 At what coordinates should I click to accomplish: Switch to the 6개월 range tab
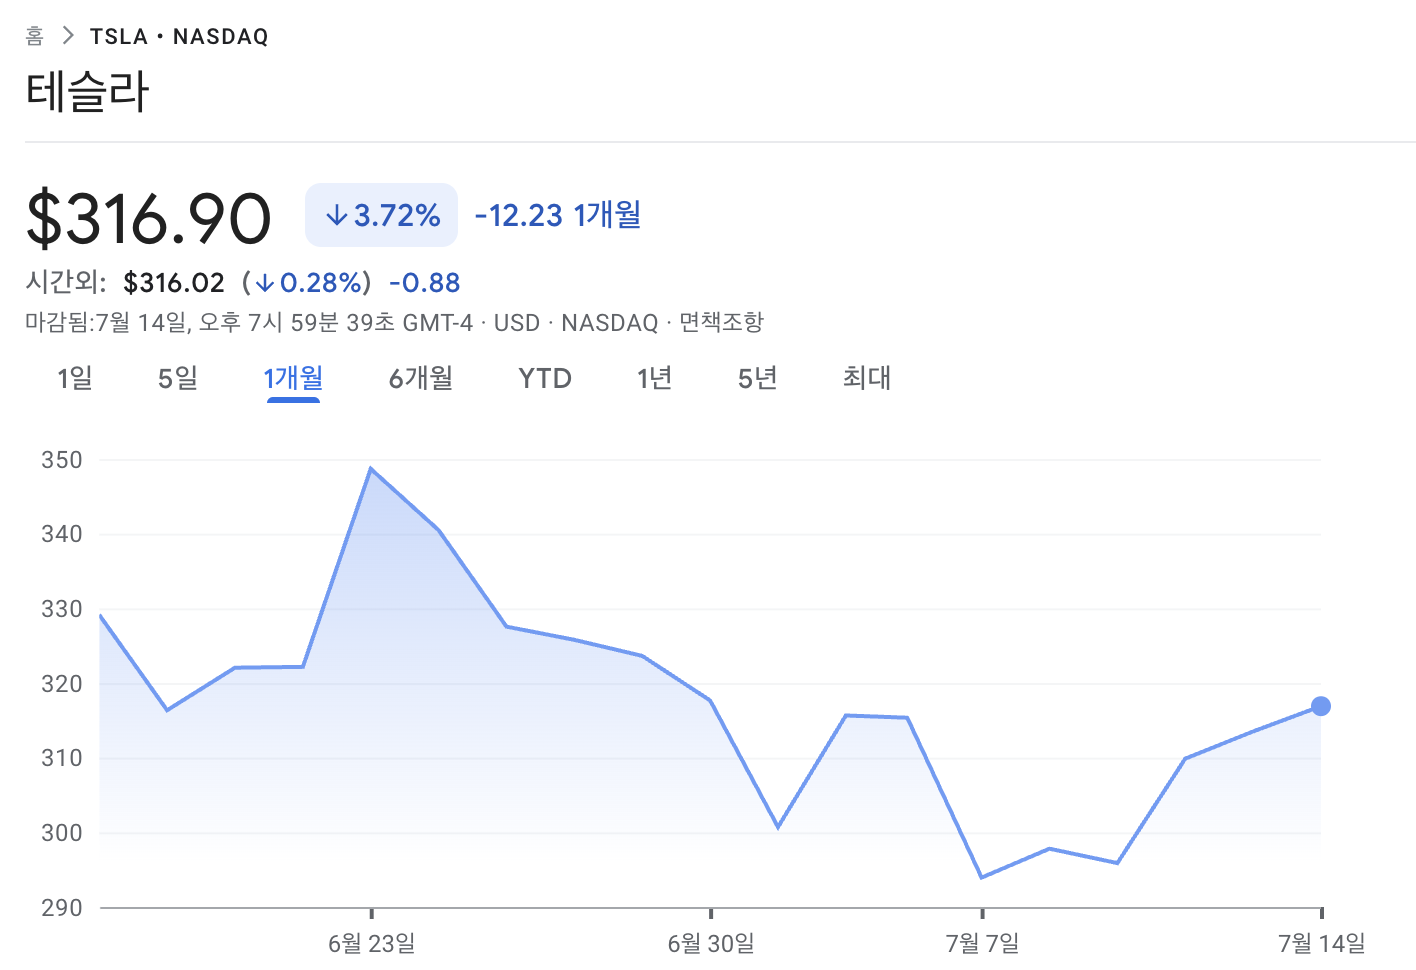pos(421,378)
